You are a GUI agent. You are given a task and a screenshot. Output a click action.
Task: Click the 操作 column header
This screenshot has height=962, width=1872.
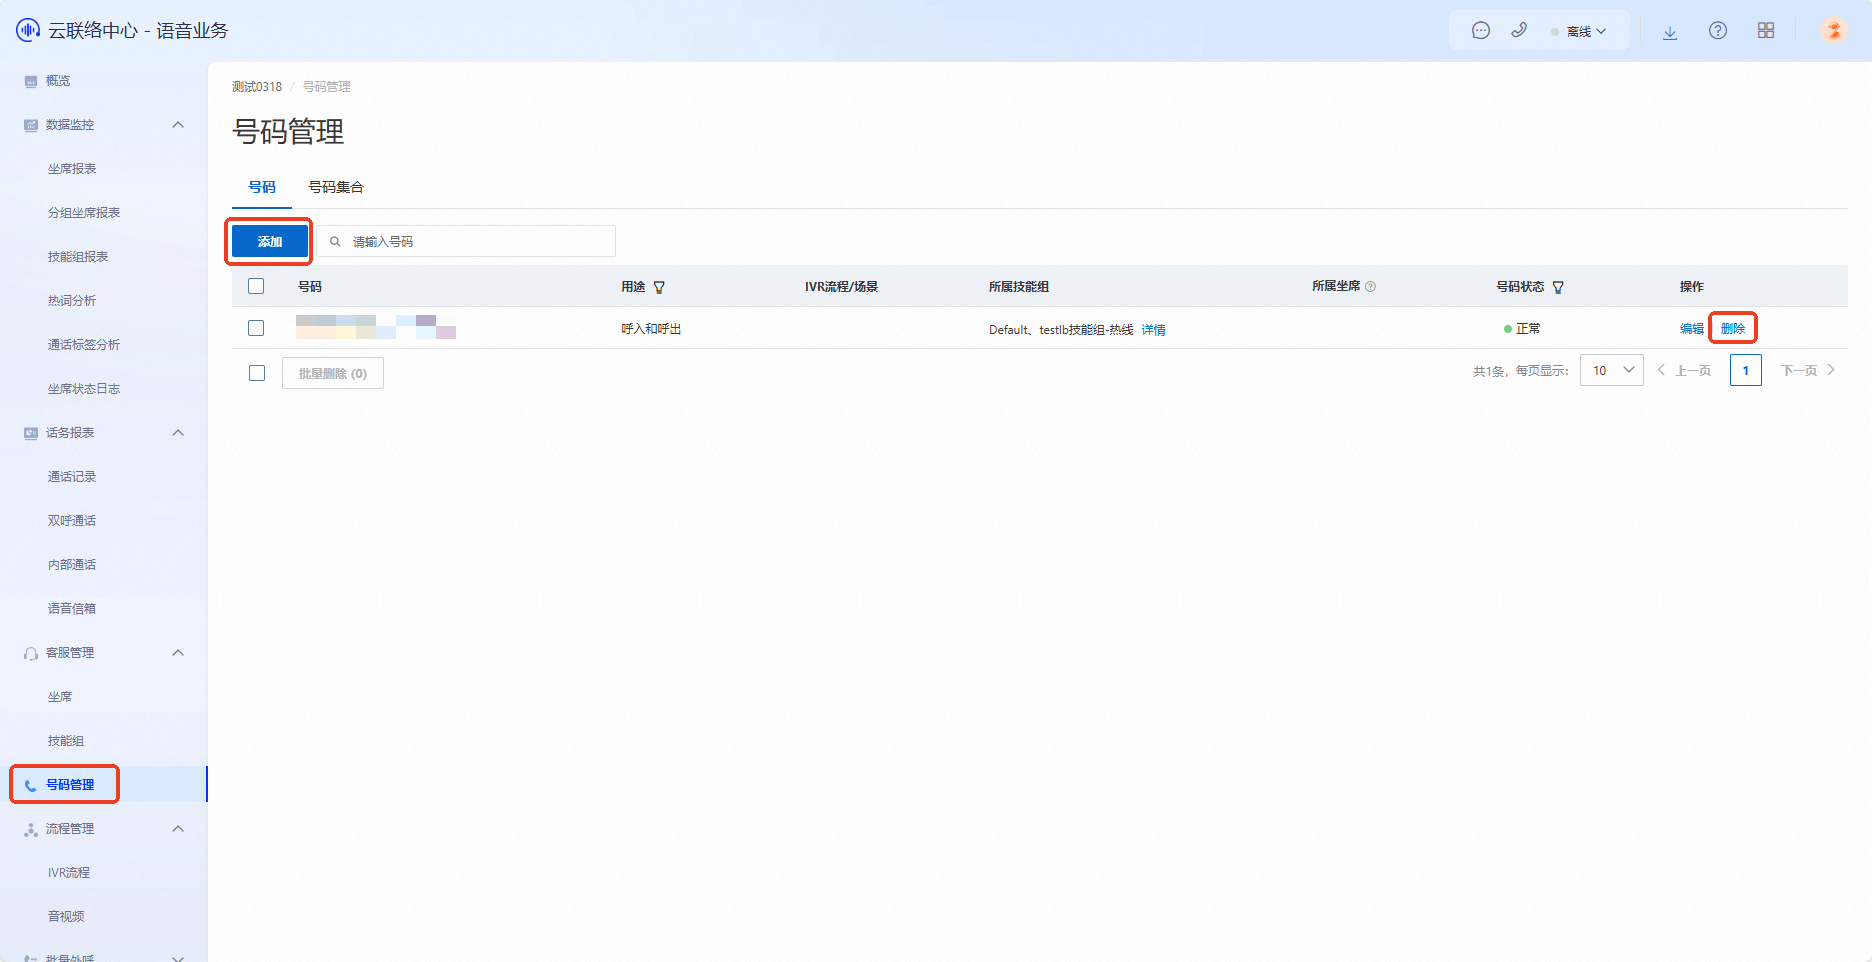(x=1692, y=287)
